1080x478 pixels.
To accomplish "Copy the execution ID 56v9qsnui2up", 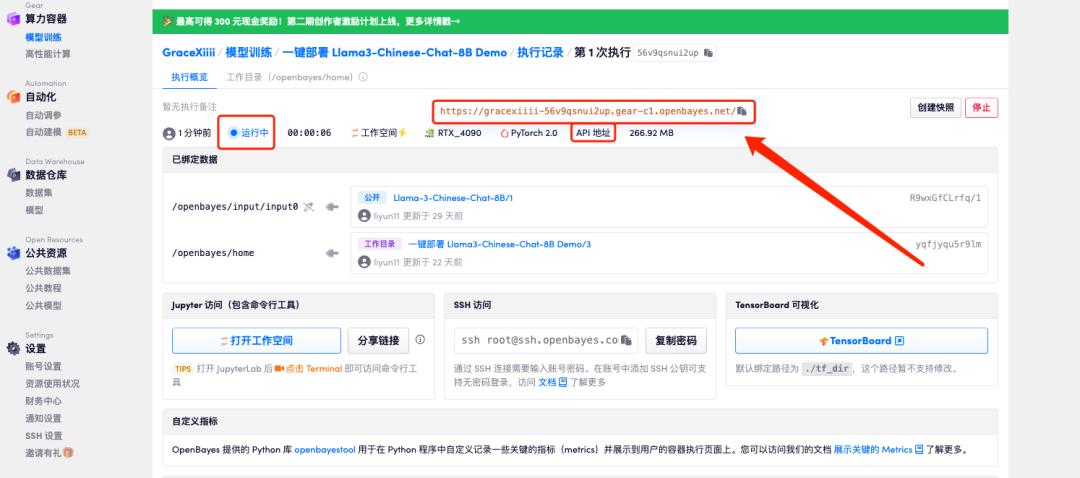I will click(709, 53).
